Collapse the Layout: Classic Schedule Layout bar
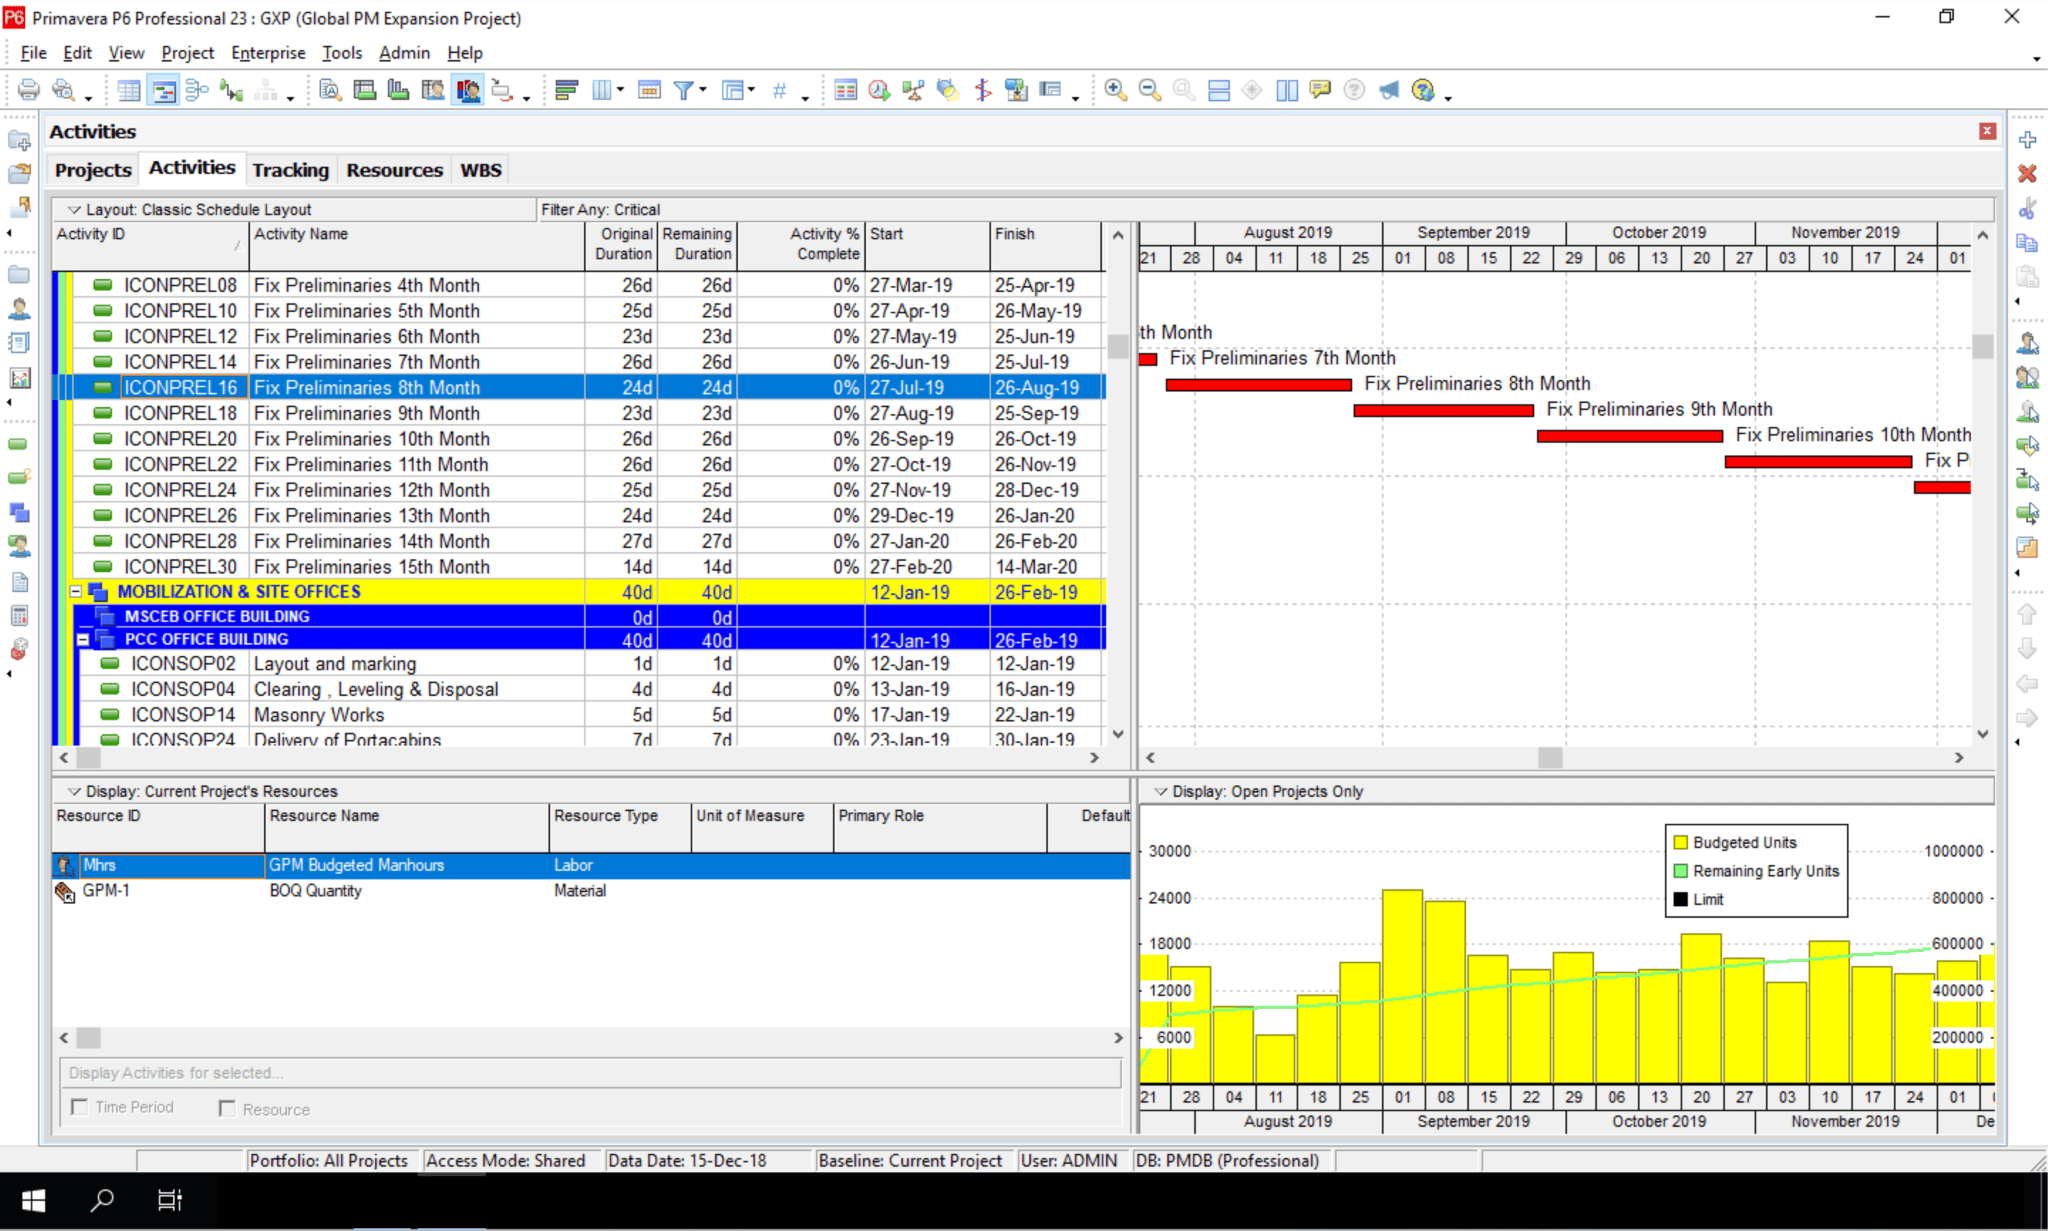Image resolution: width=2048 pixels, height=1231 pixels. click(x=75, y=209)
